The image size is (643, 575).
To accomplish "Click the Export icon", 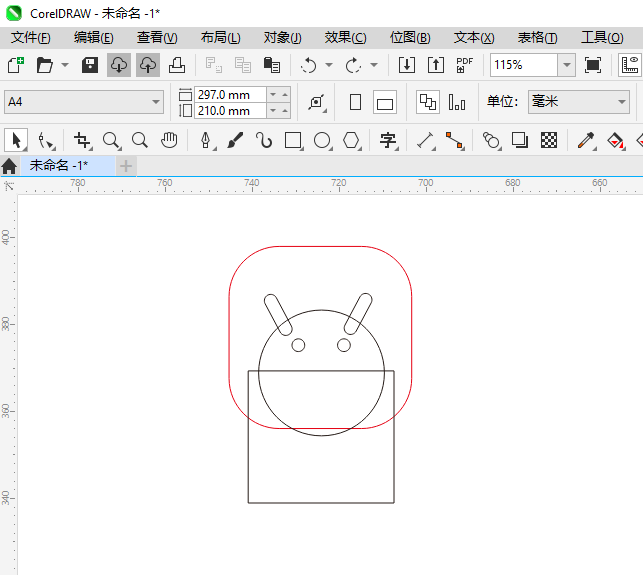I will pos(436,65).
